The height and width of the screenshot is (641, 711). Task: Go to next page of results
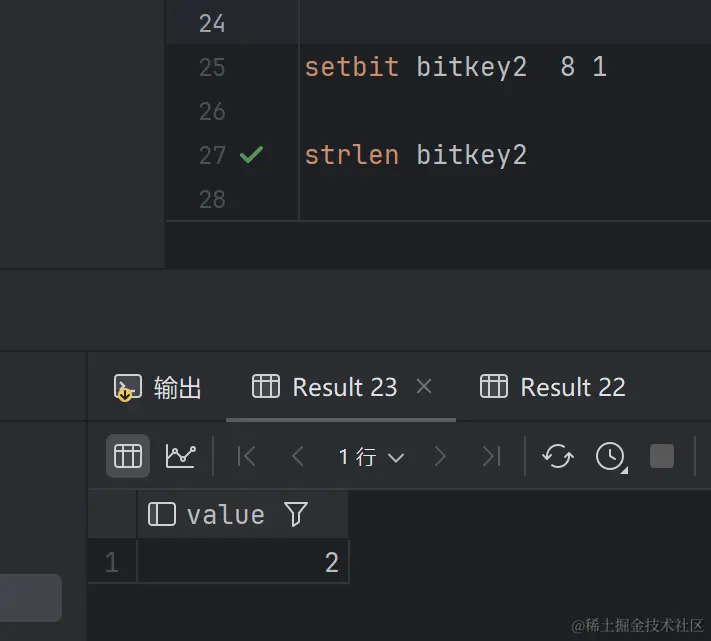tap(440, 456)
